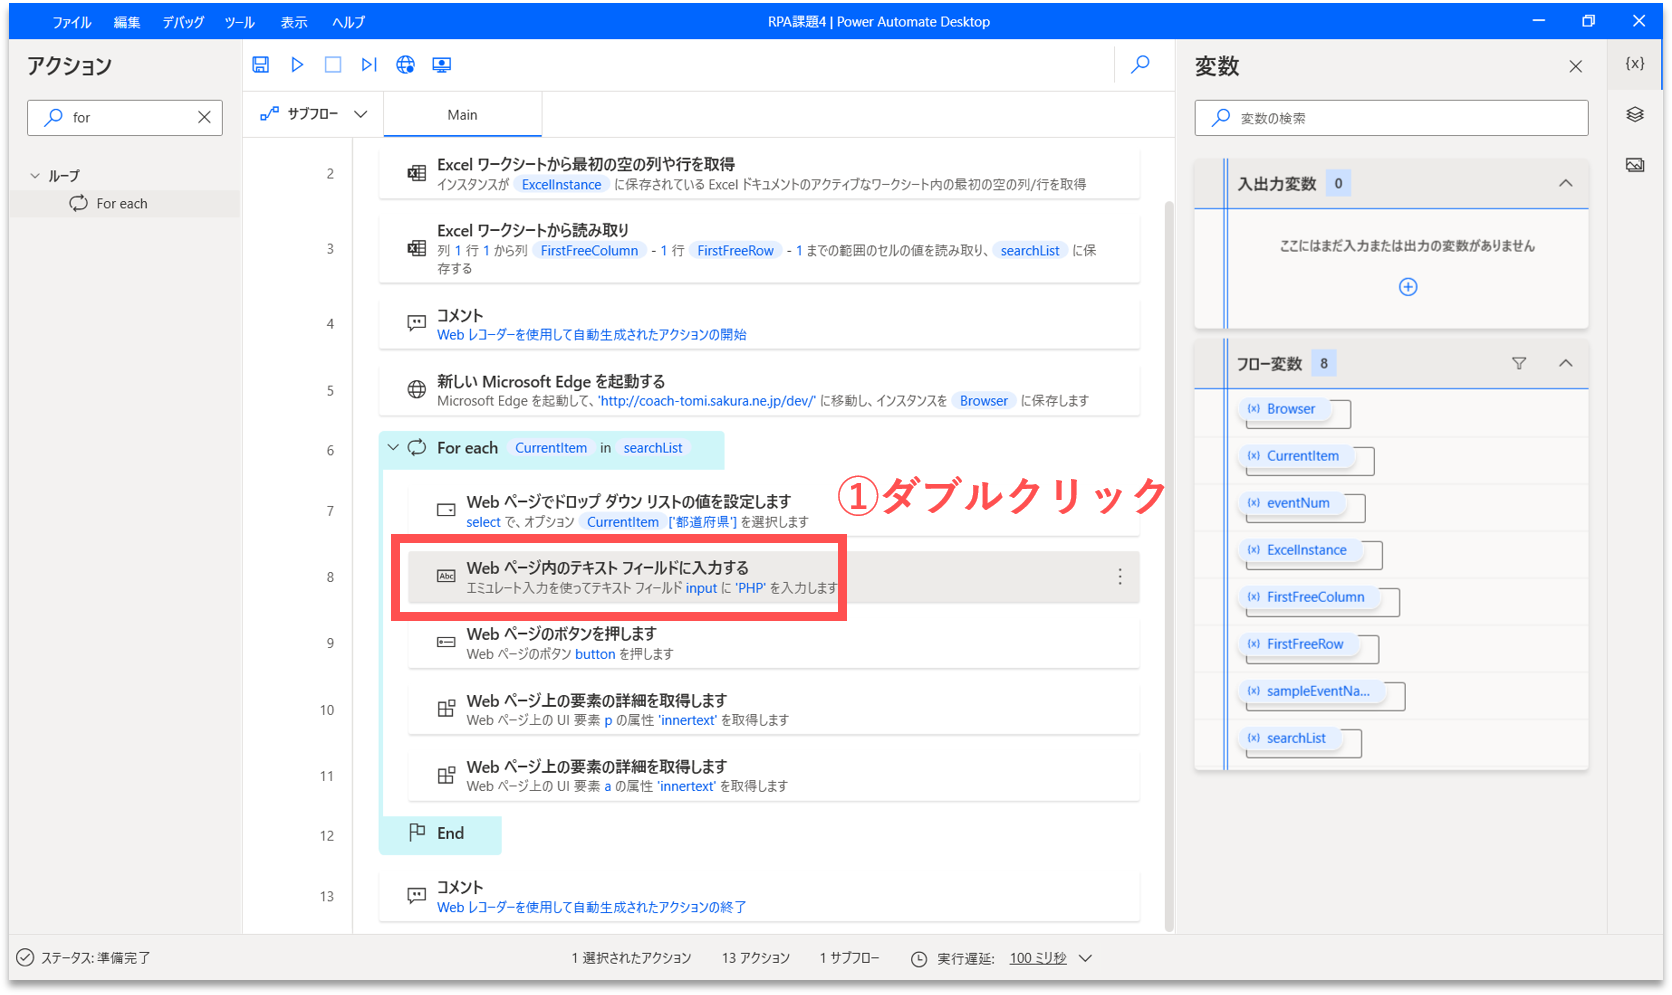The image size is (1672, 995).
Task: Clear the actions search field
Action: pyautogui.click(x=204, y=117)
